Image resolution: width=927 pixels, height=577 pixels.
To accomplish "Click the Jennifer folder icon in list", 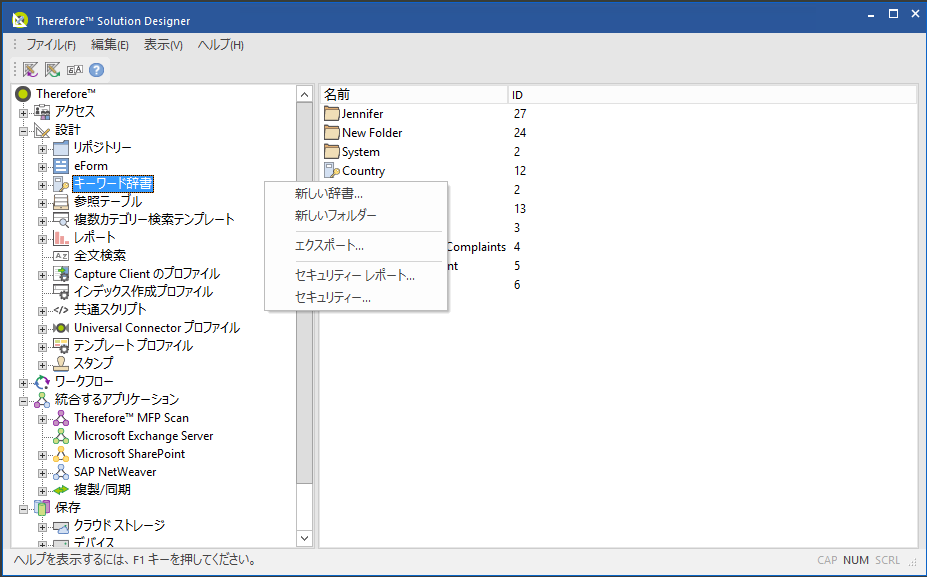I will pos(332,114).
